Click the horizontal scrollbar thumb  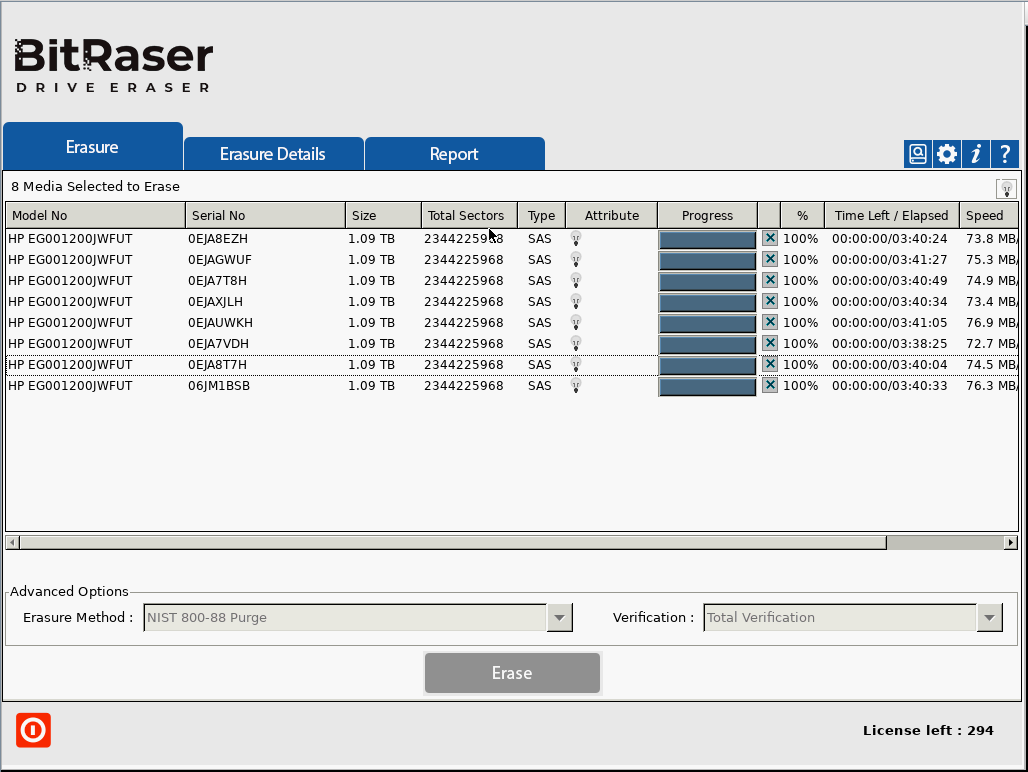pos(453,543)
